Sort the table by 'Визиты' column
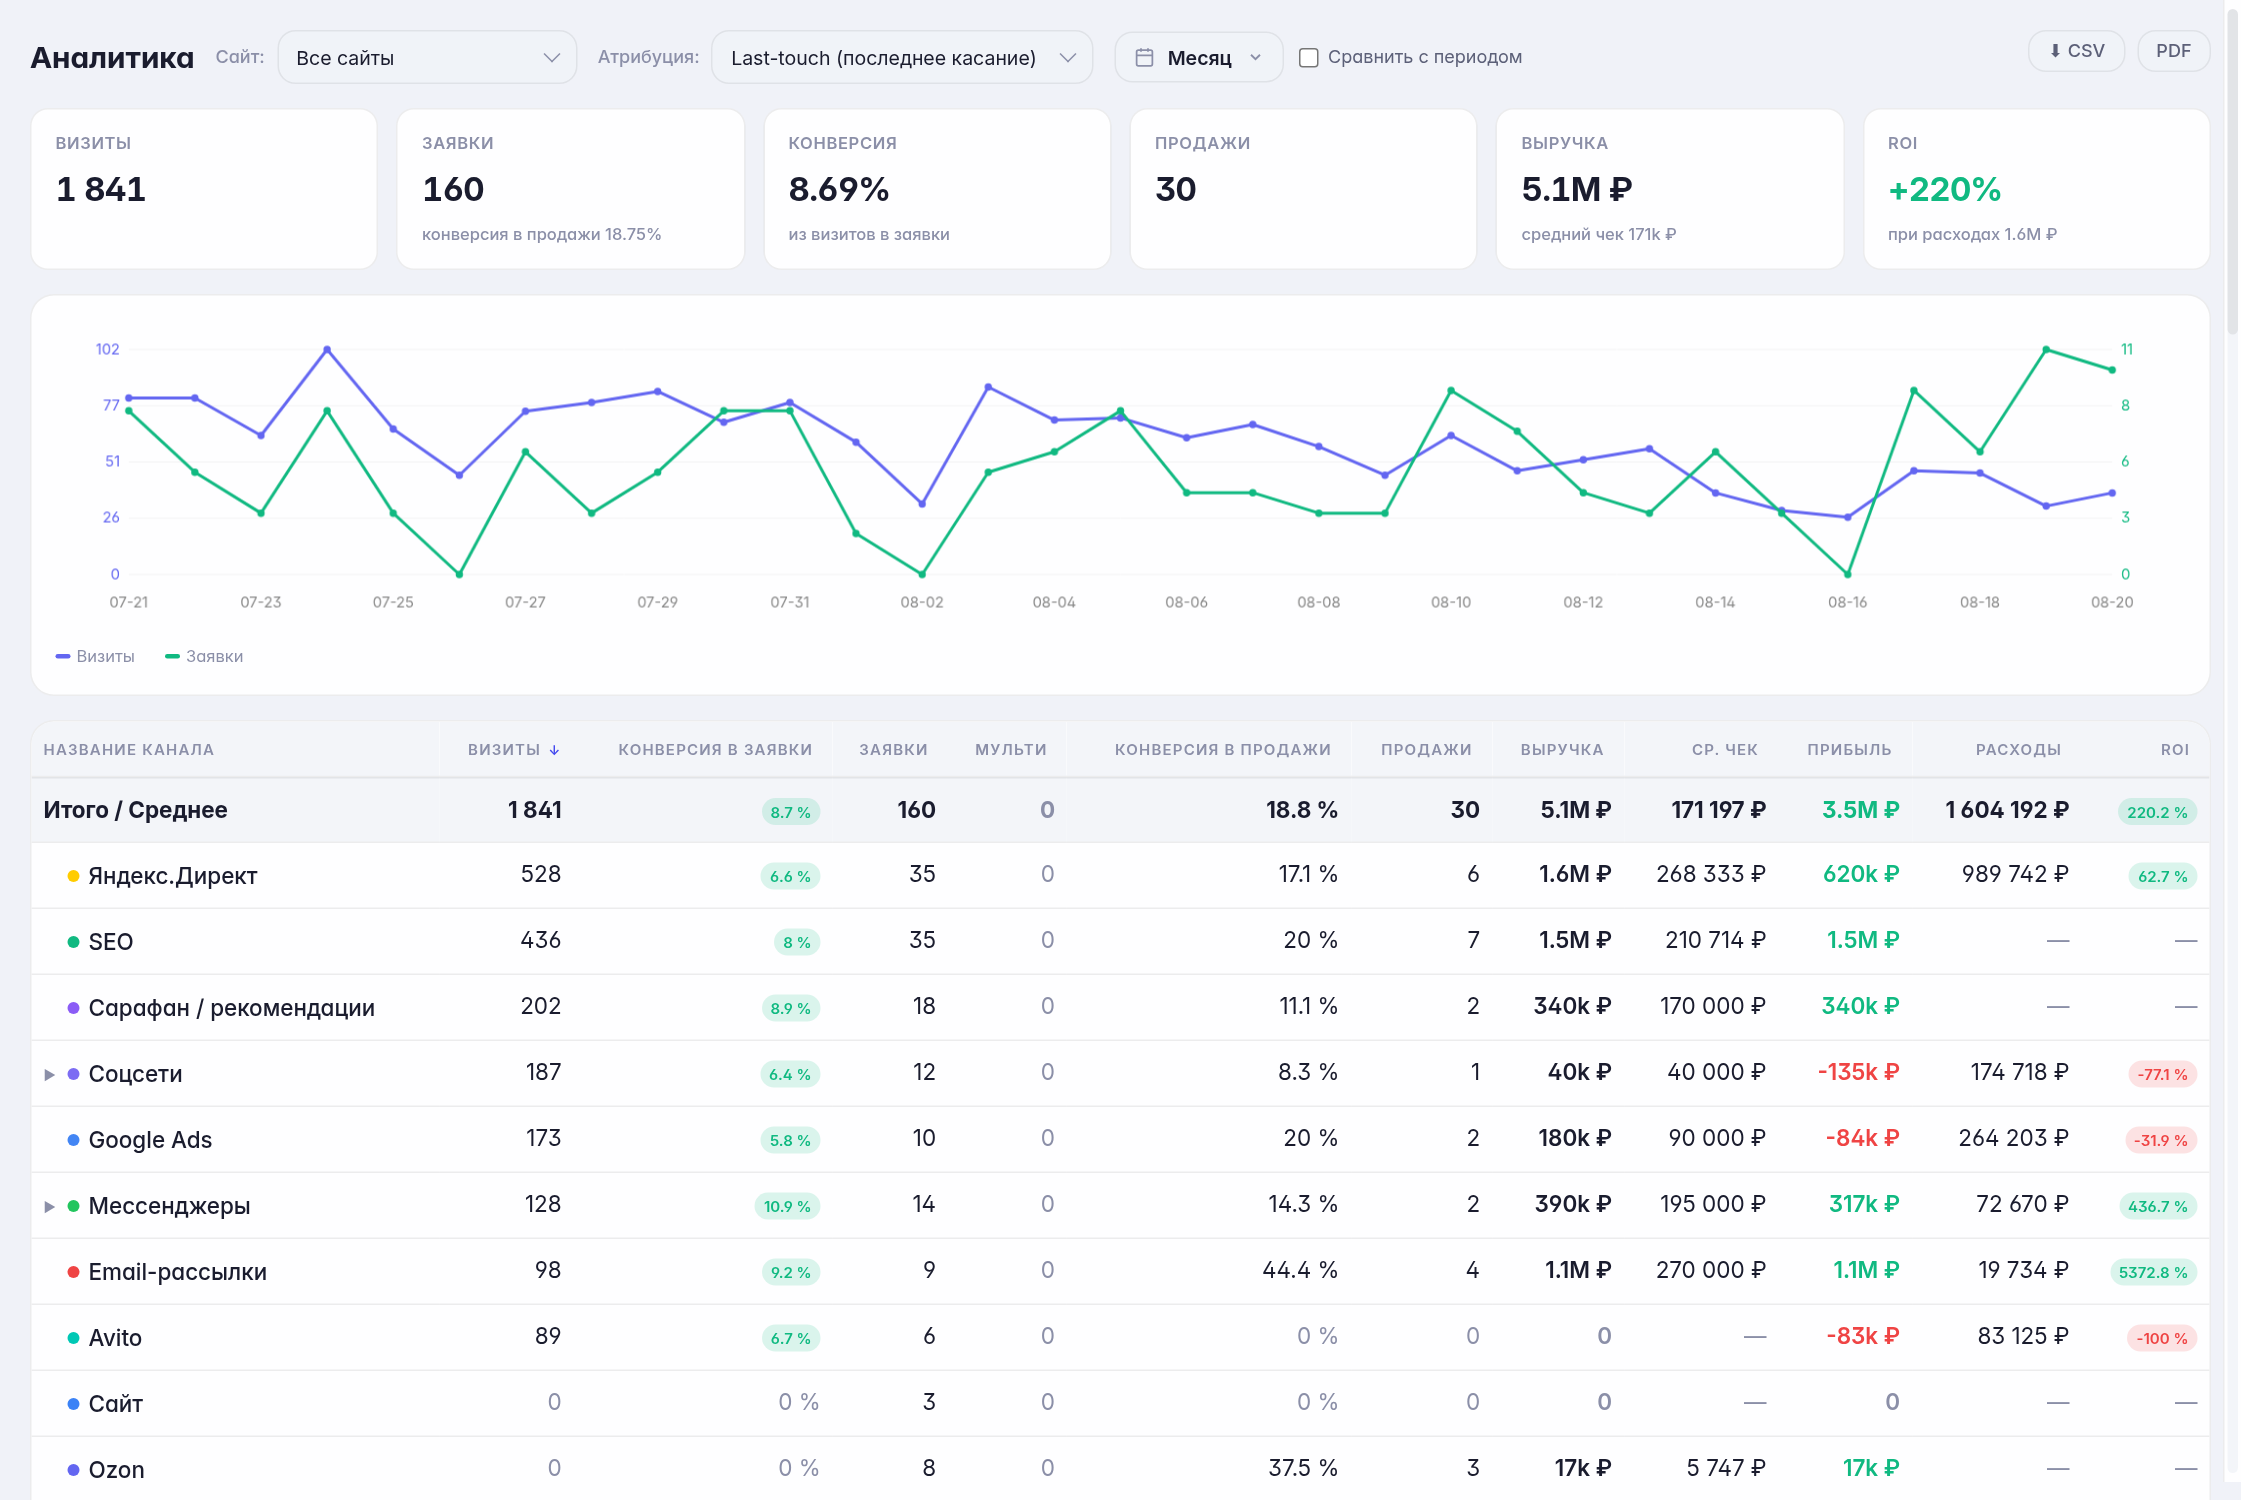The width and height of the screenshot is (2241, 1500). point(513,750)
